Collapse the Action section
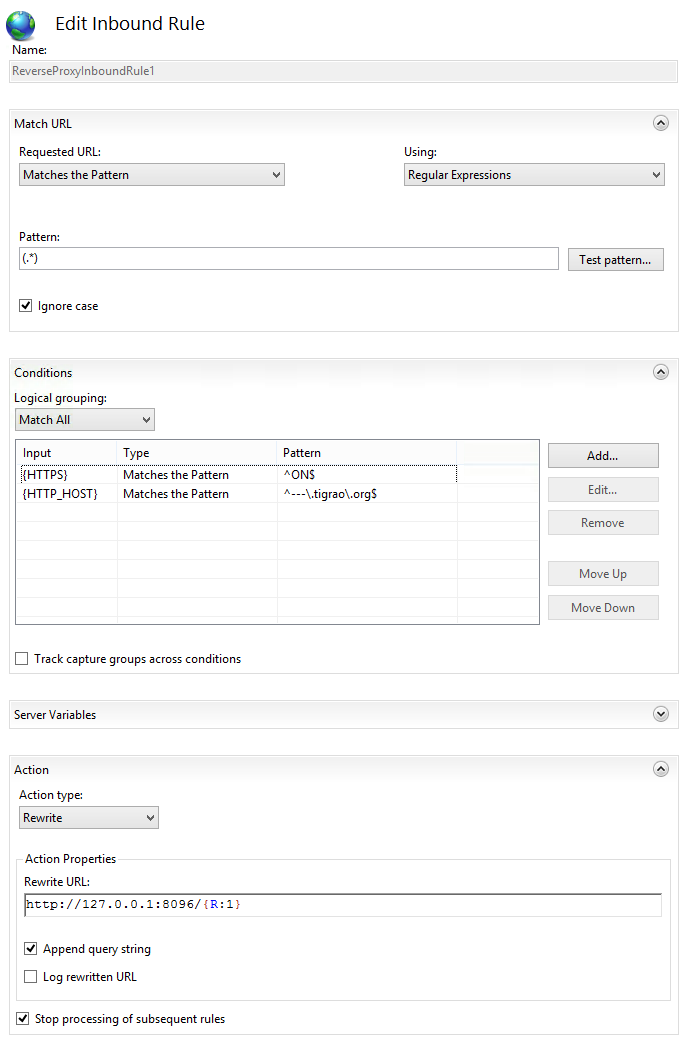 [660, 769]
